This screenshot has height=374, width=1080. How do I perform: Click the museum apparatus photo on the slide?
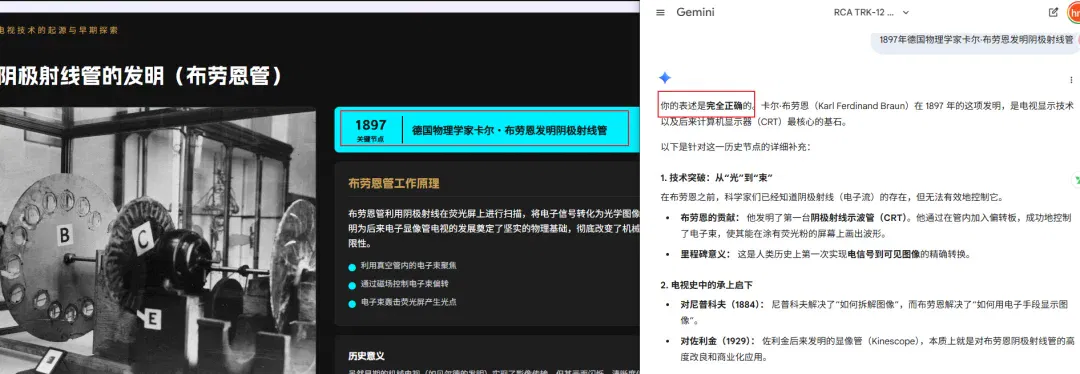(x=158, y=240)
